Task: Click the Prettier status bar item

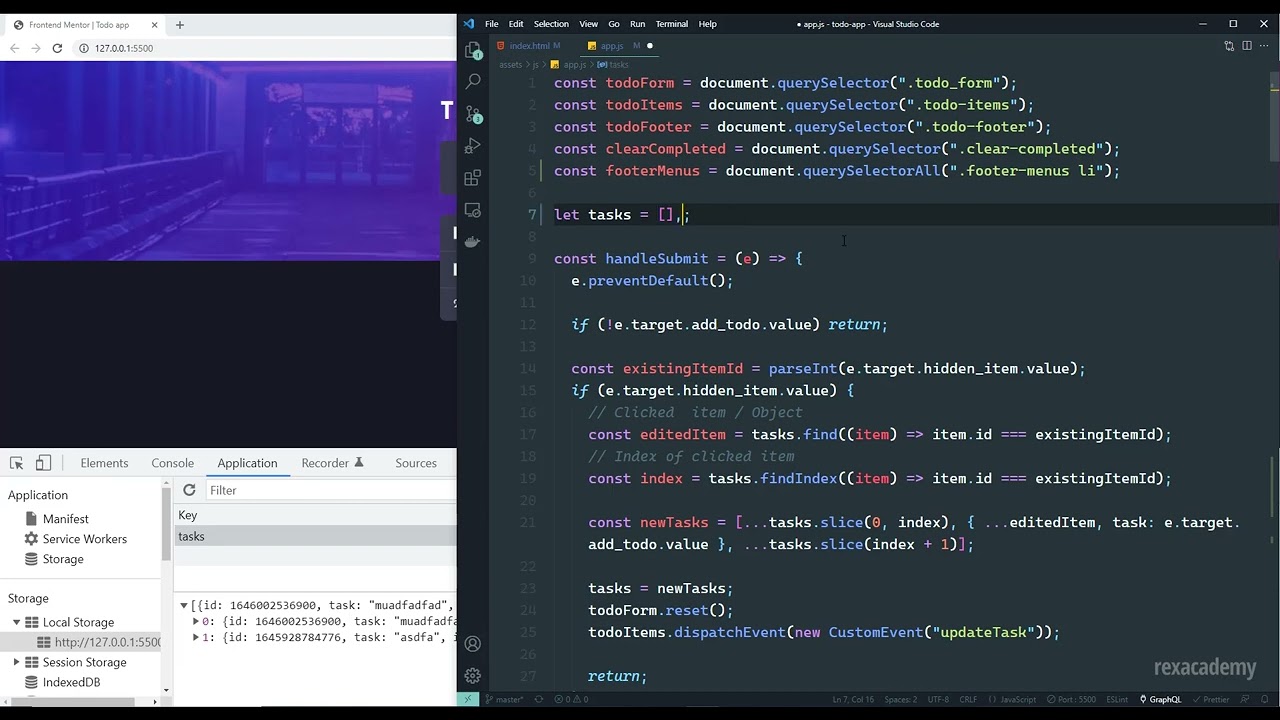Action: pyautogui.click(x=1210, y=700)
